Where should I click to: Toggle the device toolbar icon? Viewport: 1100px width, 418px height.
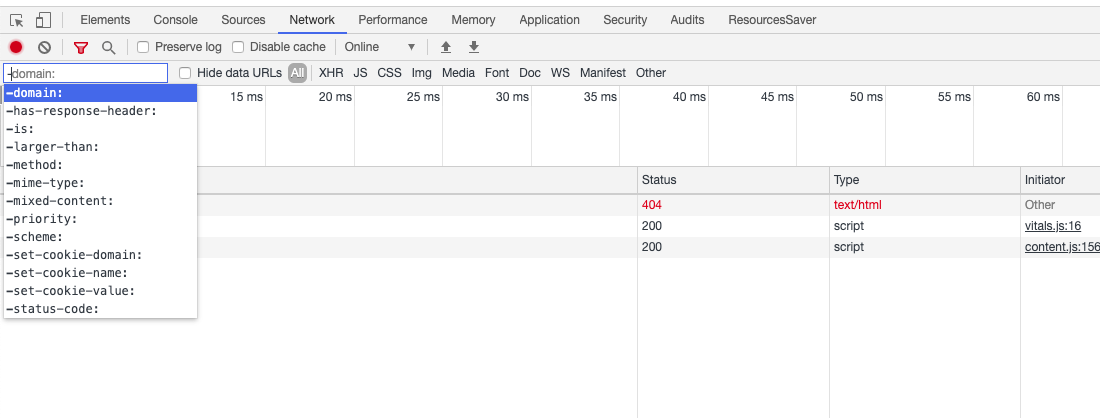point(43,20)
